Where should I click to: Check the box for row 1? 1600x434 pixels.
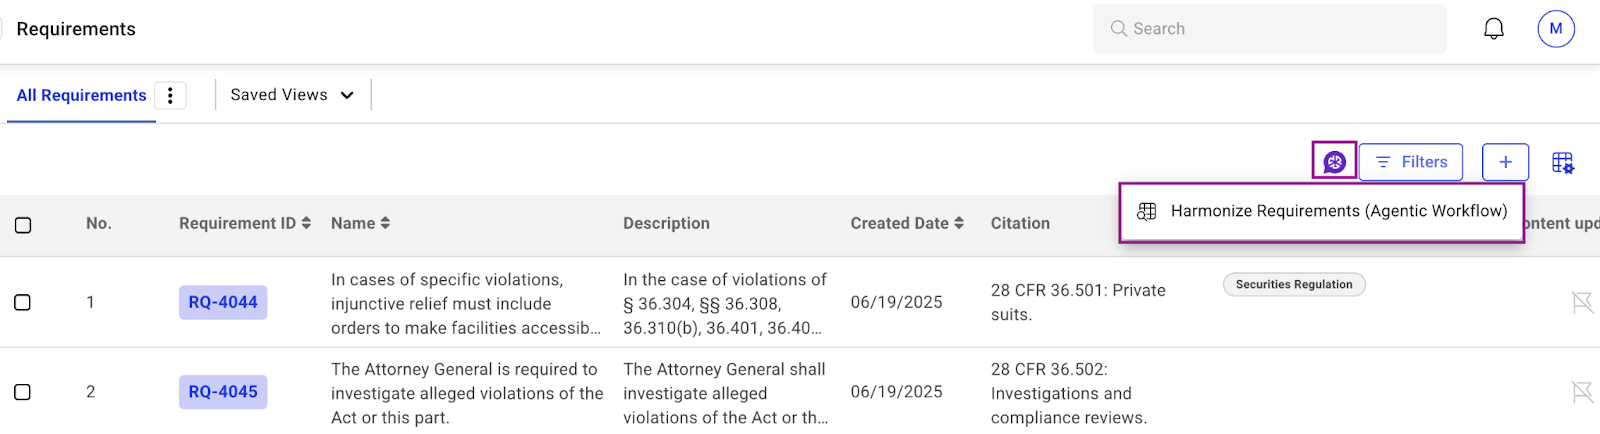[23, 302]
